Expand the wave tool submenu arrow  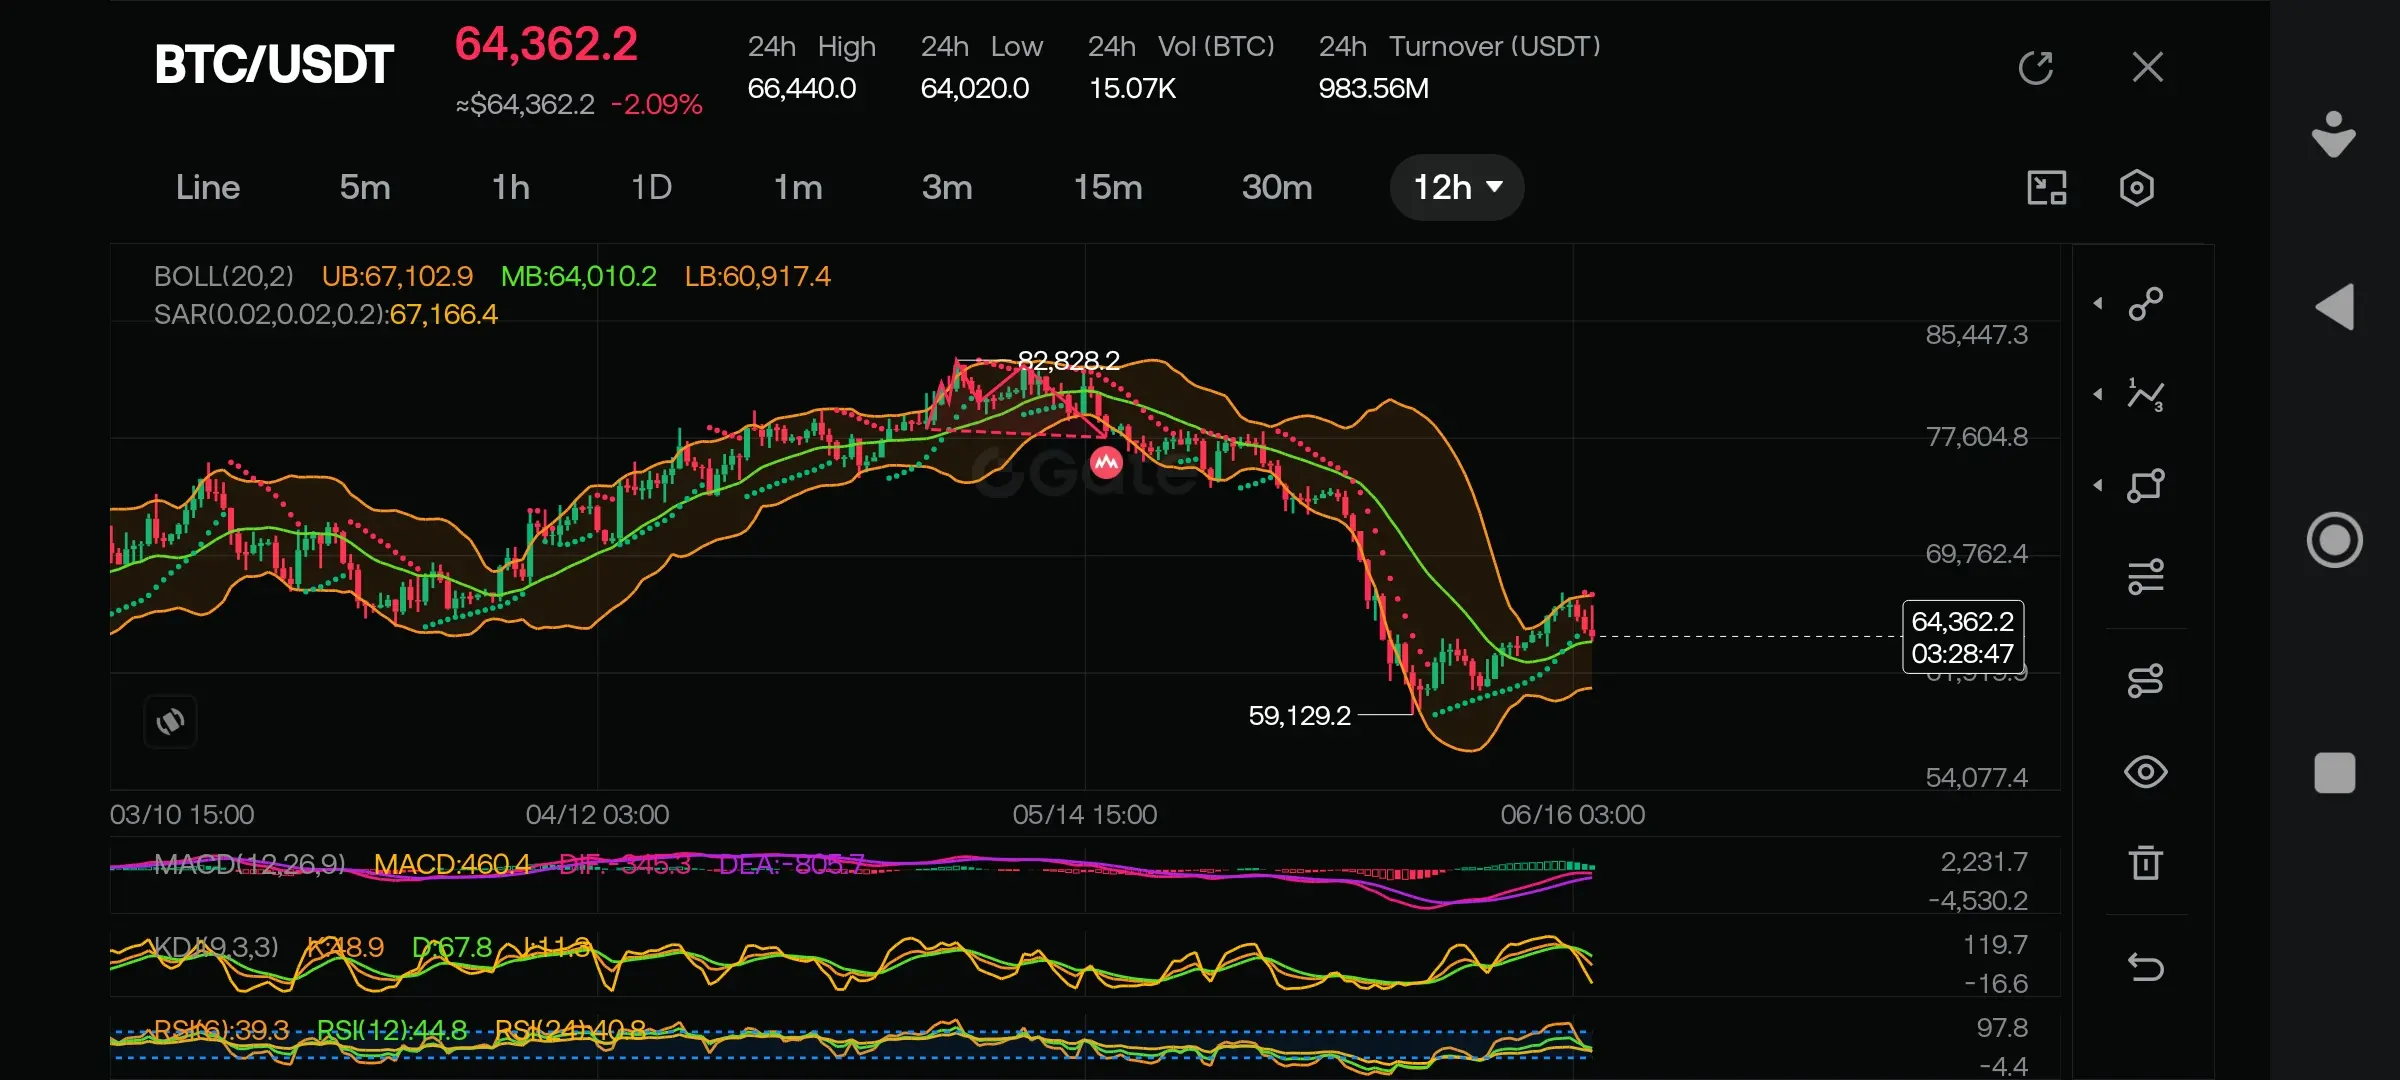pyautogui.click(x=2098, y=395)
